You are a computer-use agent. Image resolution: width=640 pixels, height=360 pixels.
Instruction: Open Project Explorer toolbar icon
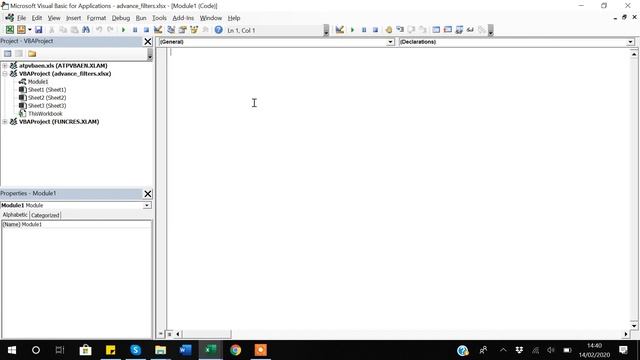(171, 30)
